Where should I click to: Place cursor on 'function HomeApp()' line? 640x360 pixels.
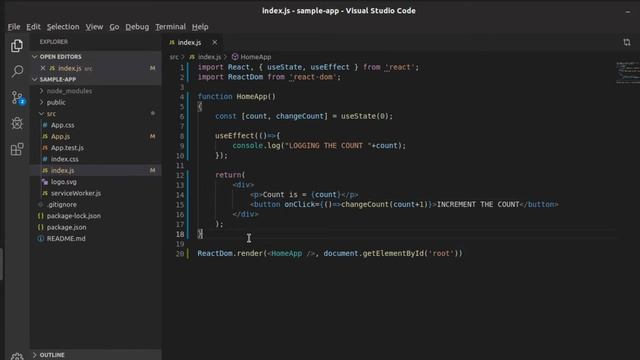236,97
